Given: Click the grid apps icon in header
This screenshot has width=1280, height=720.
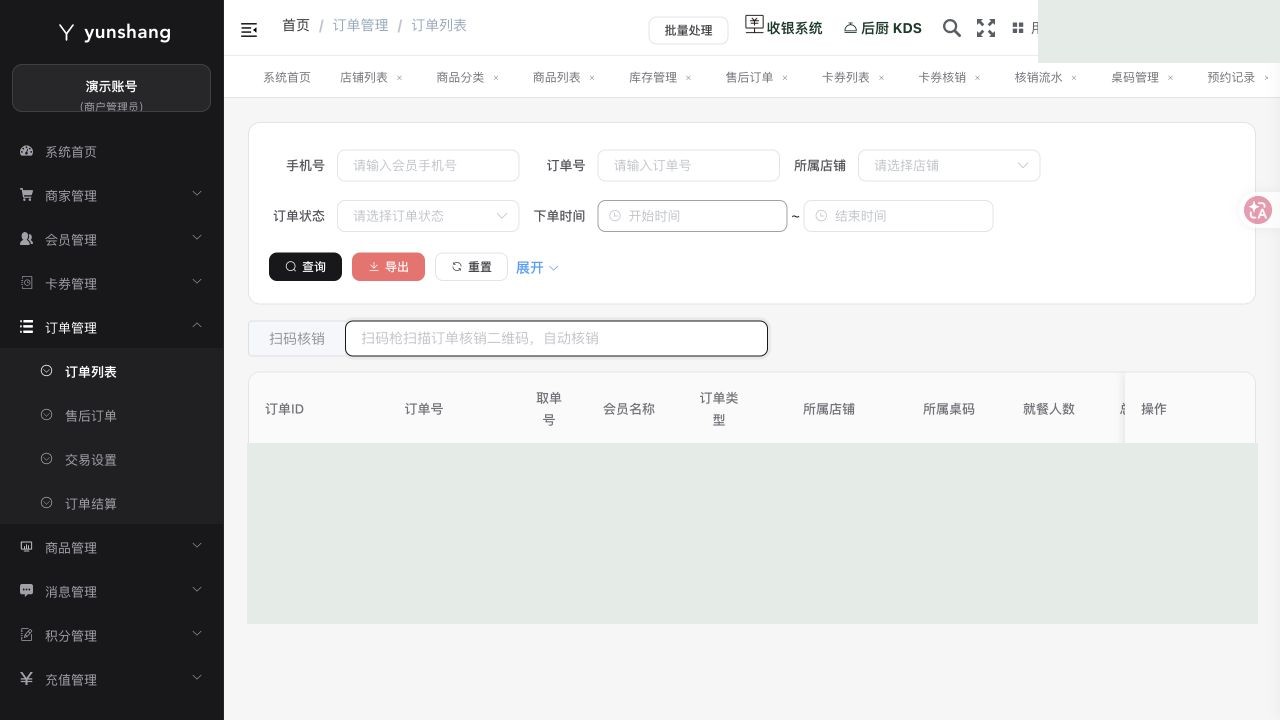Looking at the screenshot, I should coord(1018,28).
